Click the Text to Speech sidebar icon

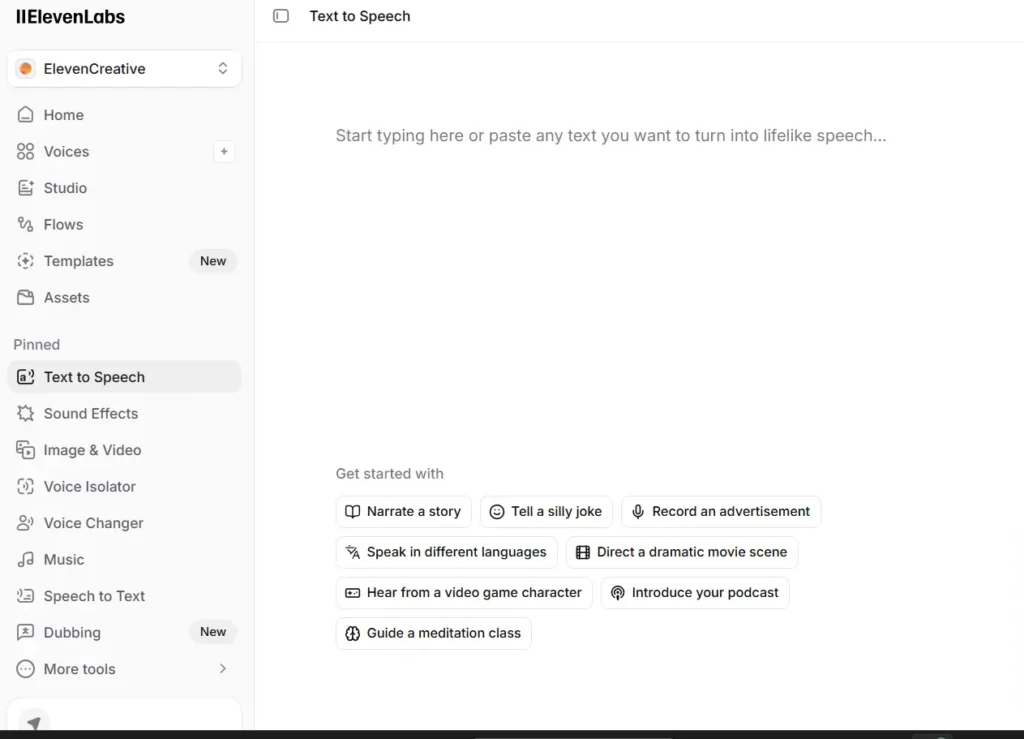click(25, 377)
